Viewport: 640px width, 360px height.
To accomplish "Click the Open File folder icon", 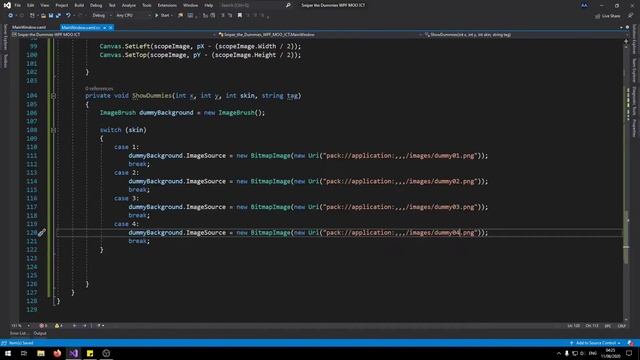I will coord(43,16).
